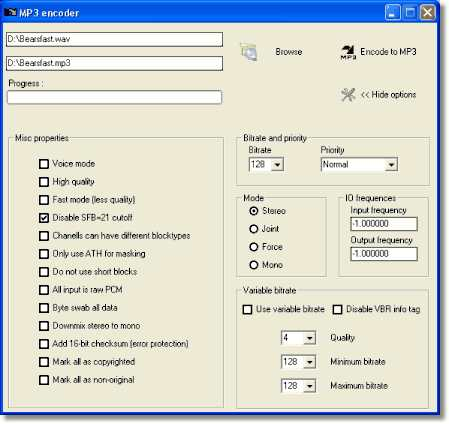Viewport: 449px width, 424px height.
Task: Check Byte swab all data
Action: coord(44,308)
